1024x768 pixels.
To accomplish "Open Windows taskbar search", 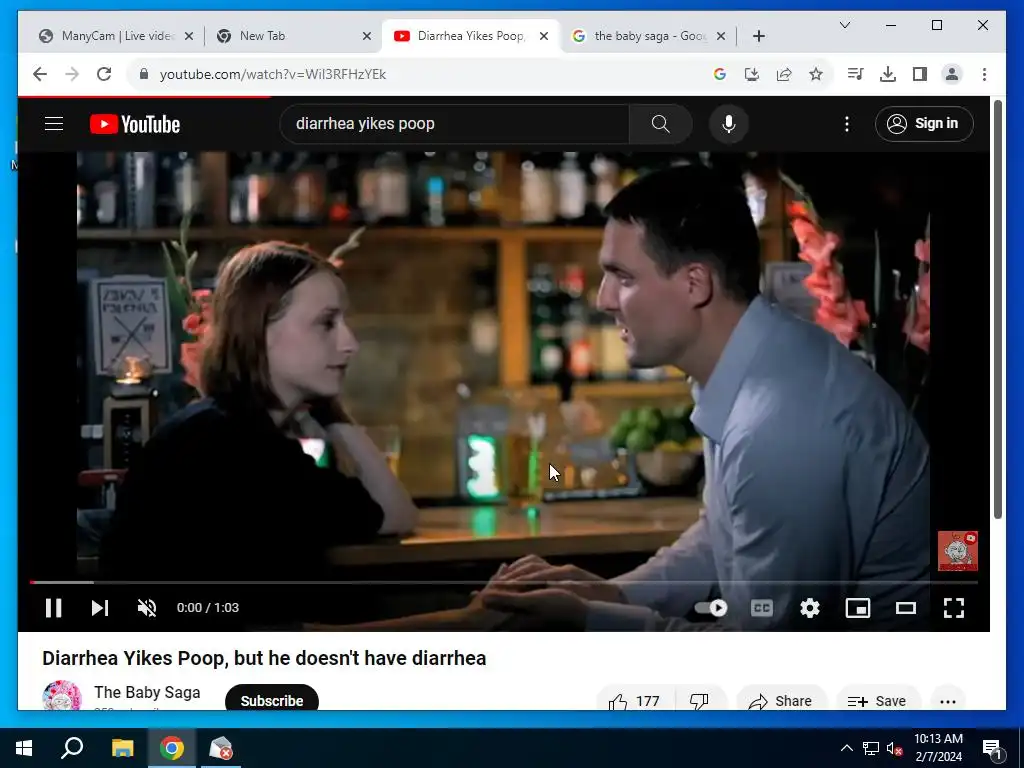I will (72, 748).
